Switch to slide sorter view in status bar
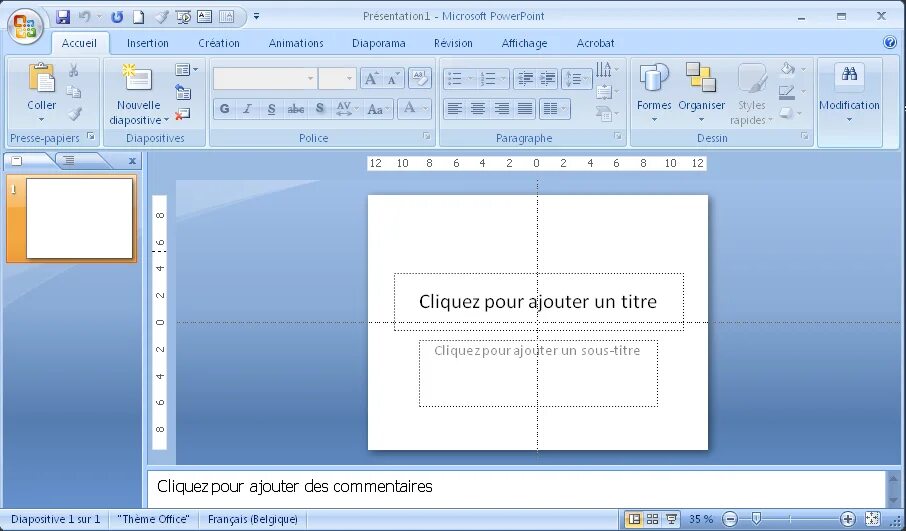 pos(652,519)
